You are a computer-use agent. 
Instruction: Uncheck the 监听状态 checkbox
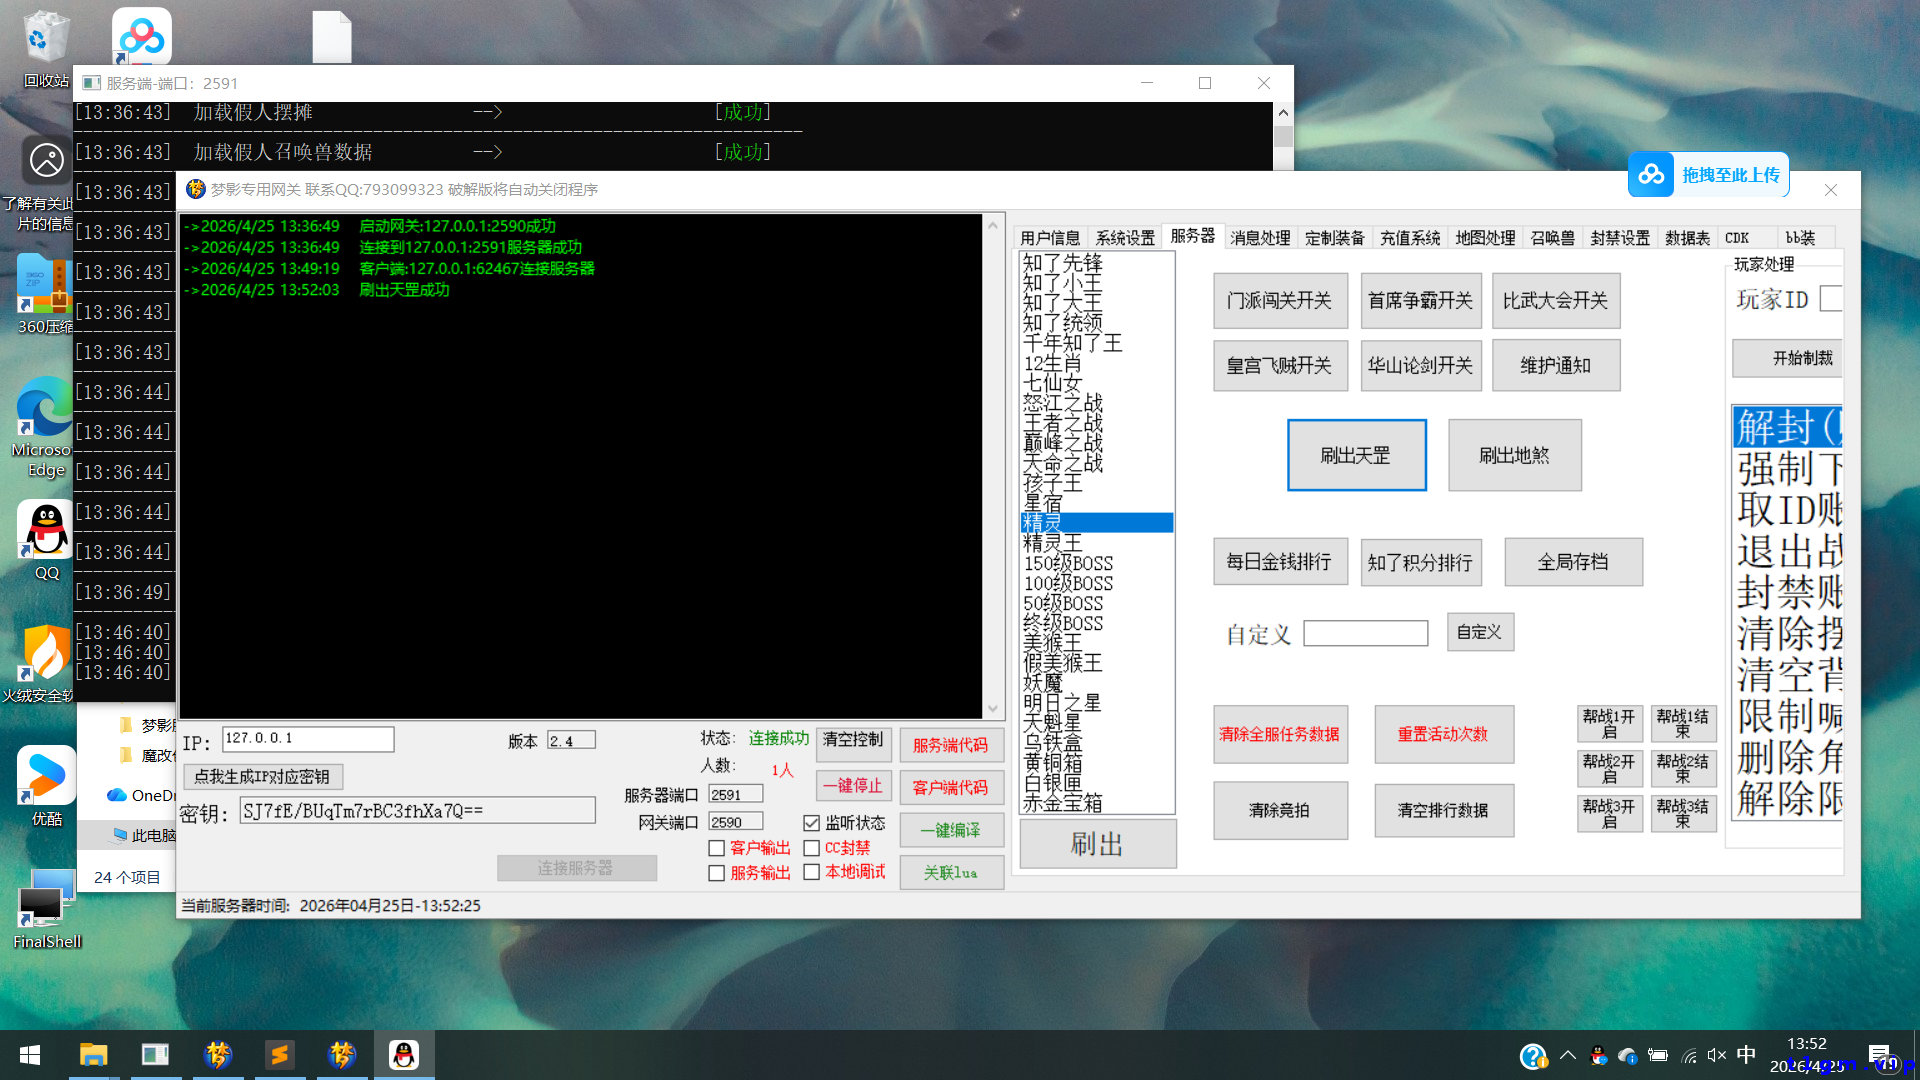coord(812,822)
